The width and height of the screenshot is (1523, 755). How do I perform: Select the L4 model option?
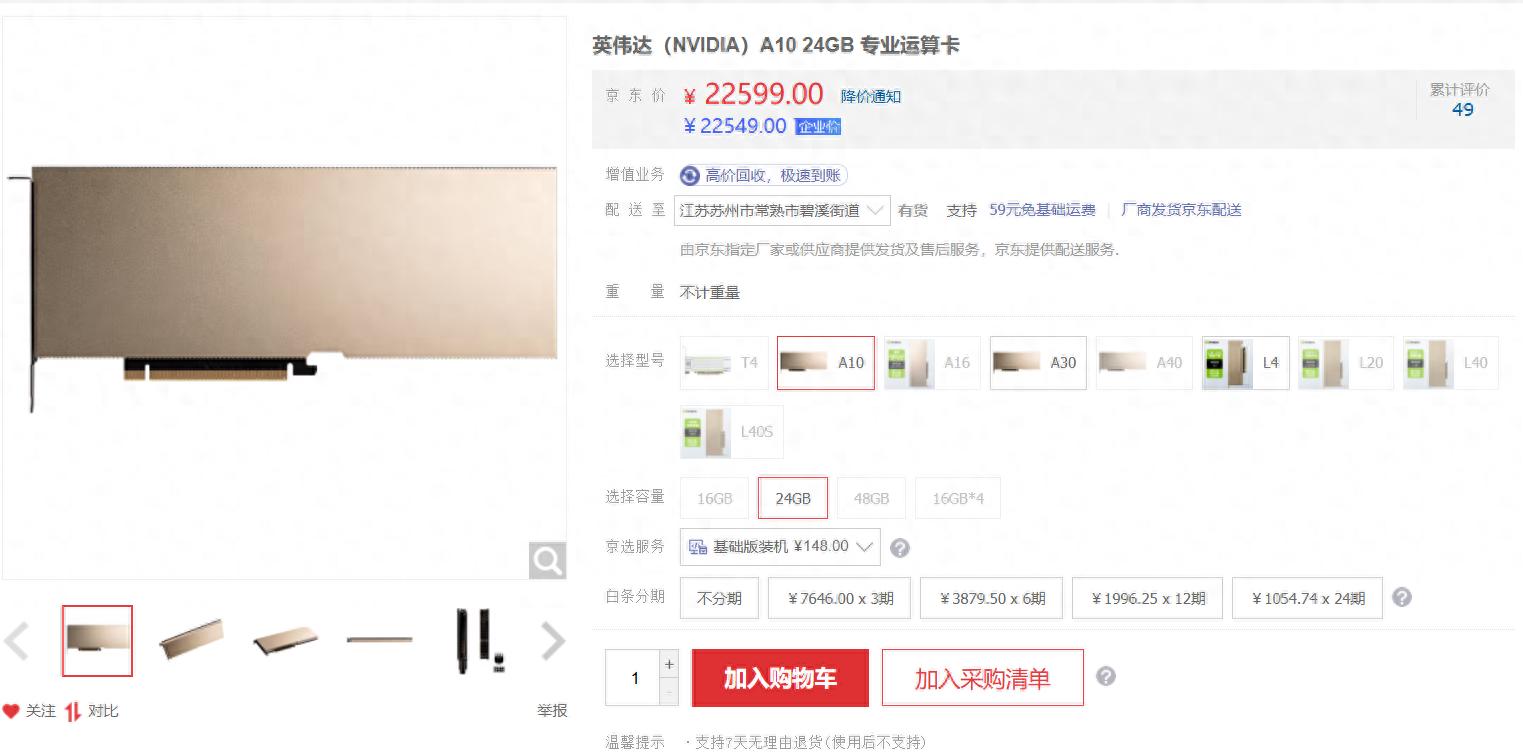(1245, 362)
